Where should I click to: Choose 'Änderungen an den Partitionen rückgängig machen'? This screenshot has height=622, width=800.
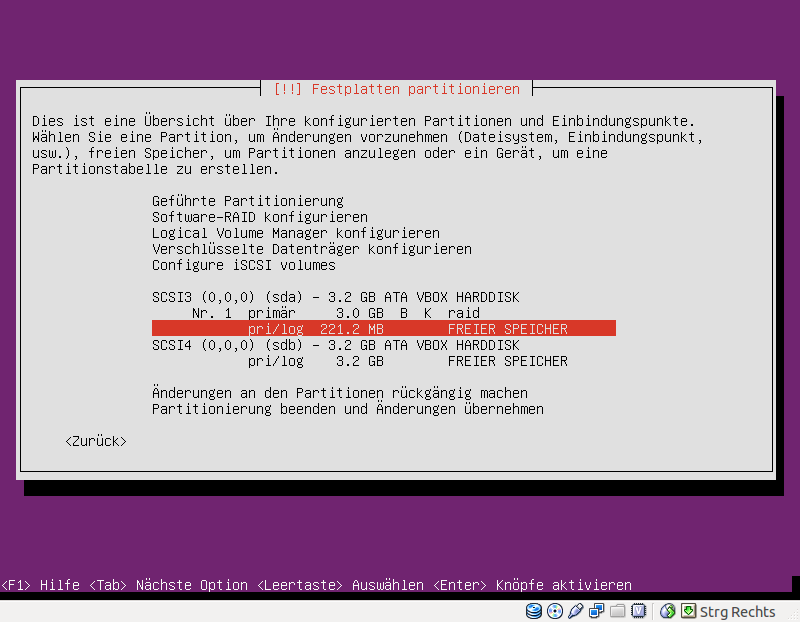pyautogui.click(x=340, y=393)
